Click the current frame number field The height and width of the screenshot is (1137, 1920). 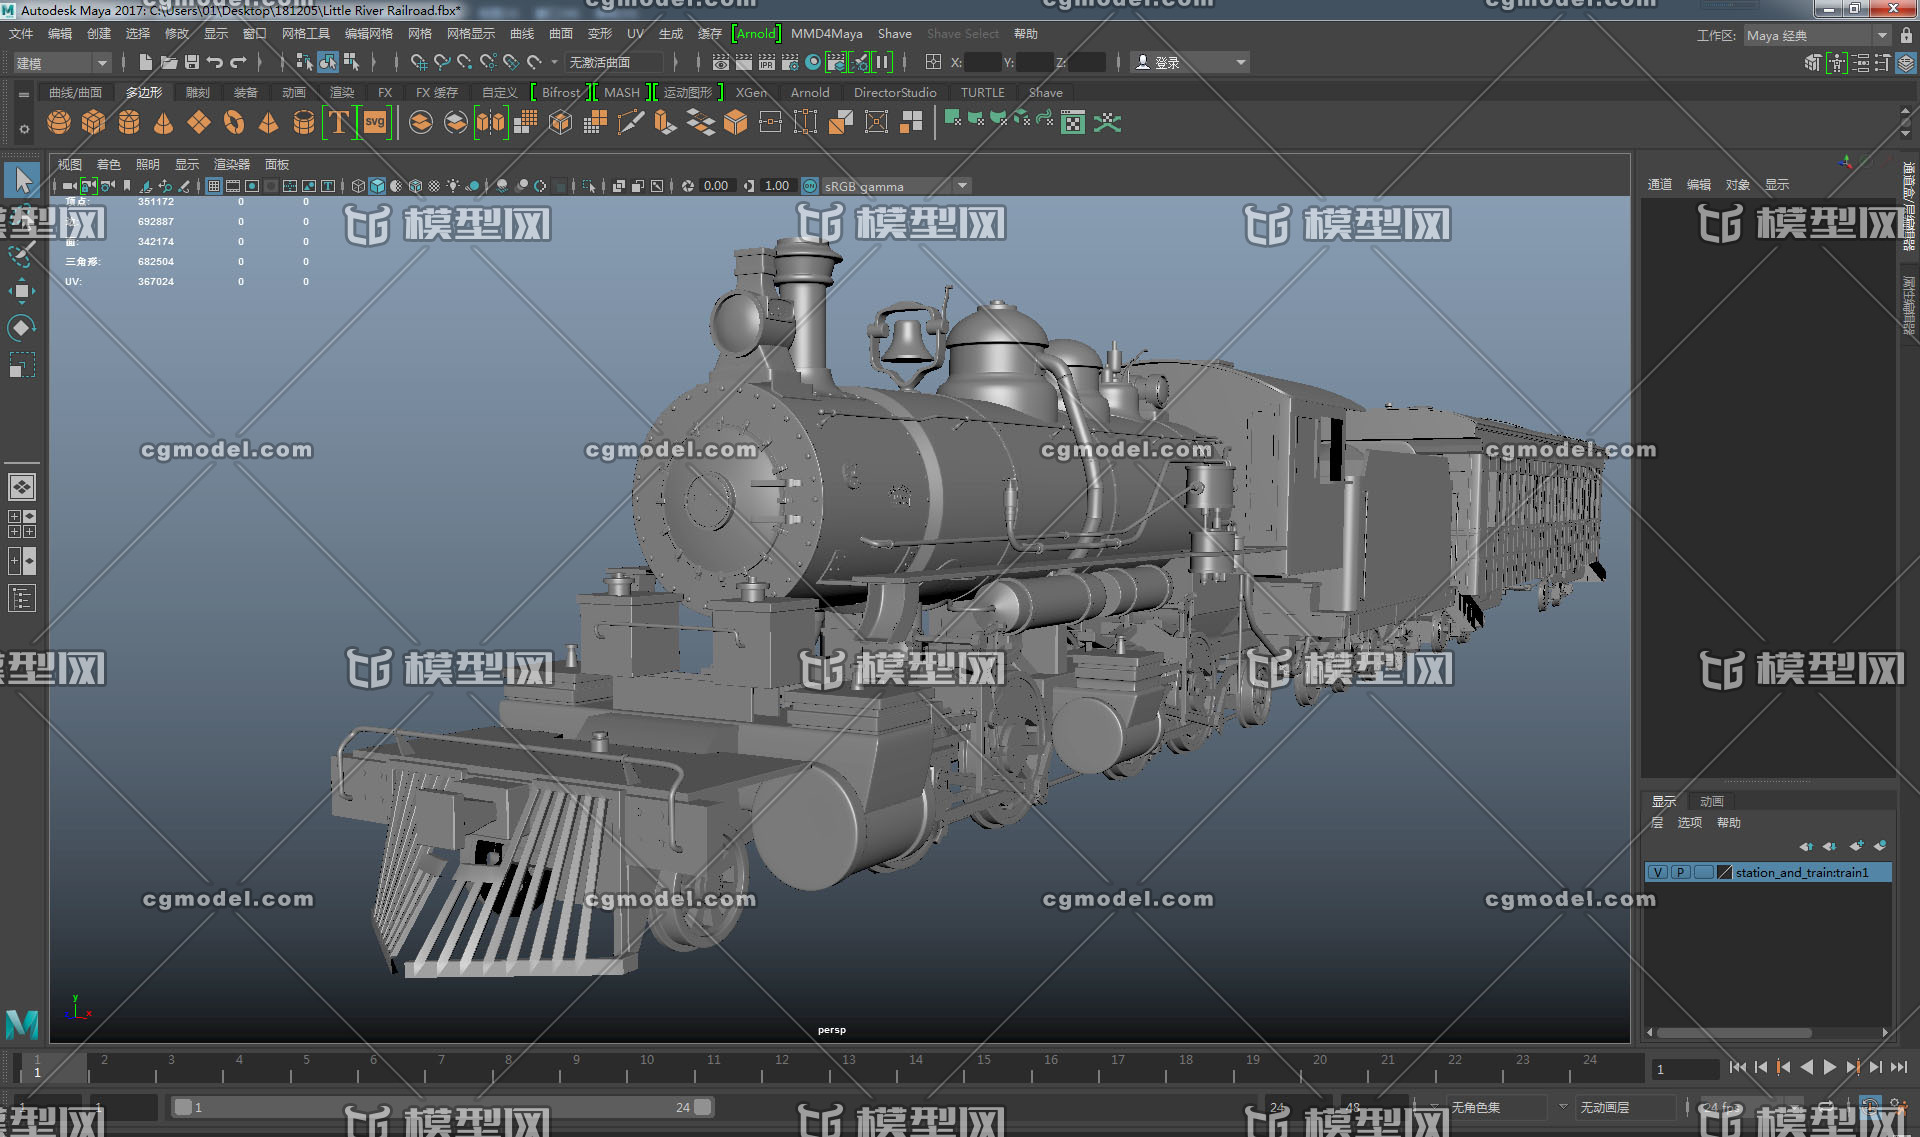tap(1684, 1069)
